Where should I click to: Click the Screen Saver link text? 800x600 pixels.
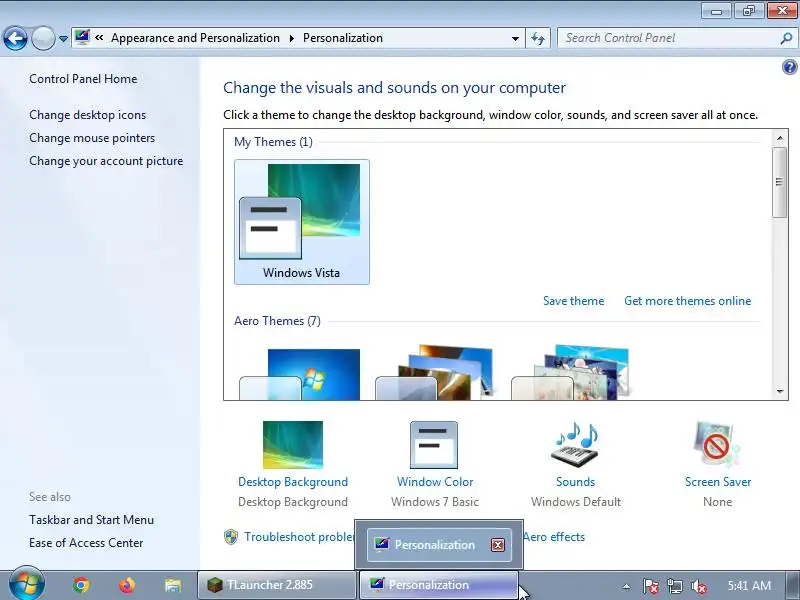point(718,482)
